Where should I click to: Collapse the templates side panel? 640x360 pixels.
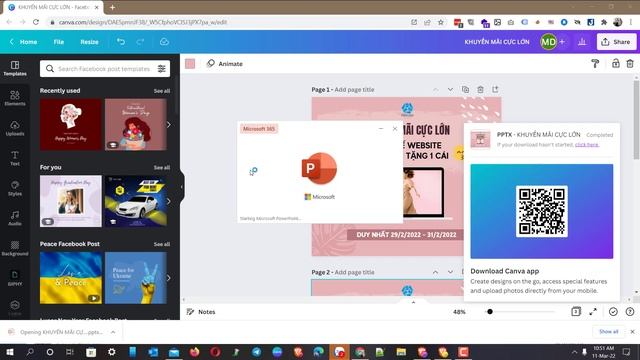182,187
